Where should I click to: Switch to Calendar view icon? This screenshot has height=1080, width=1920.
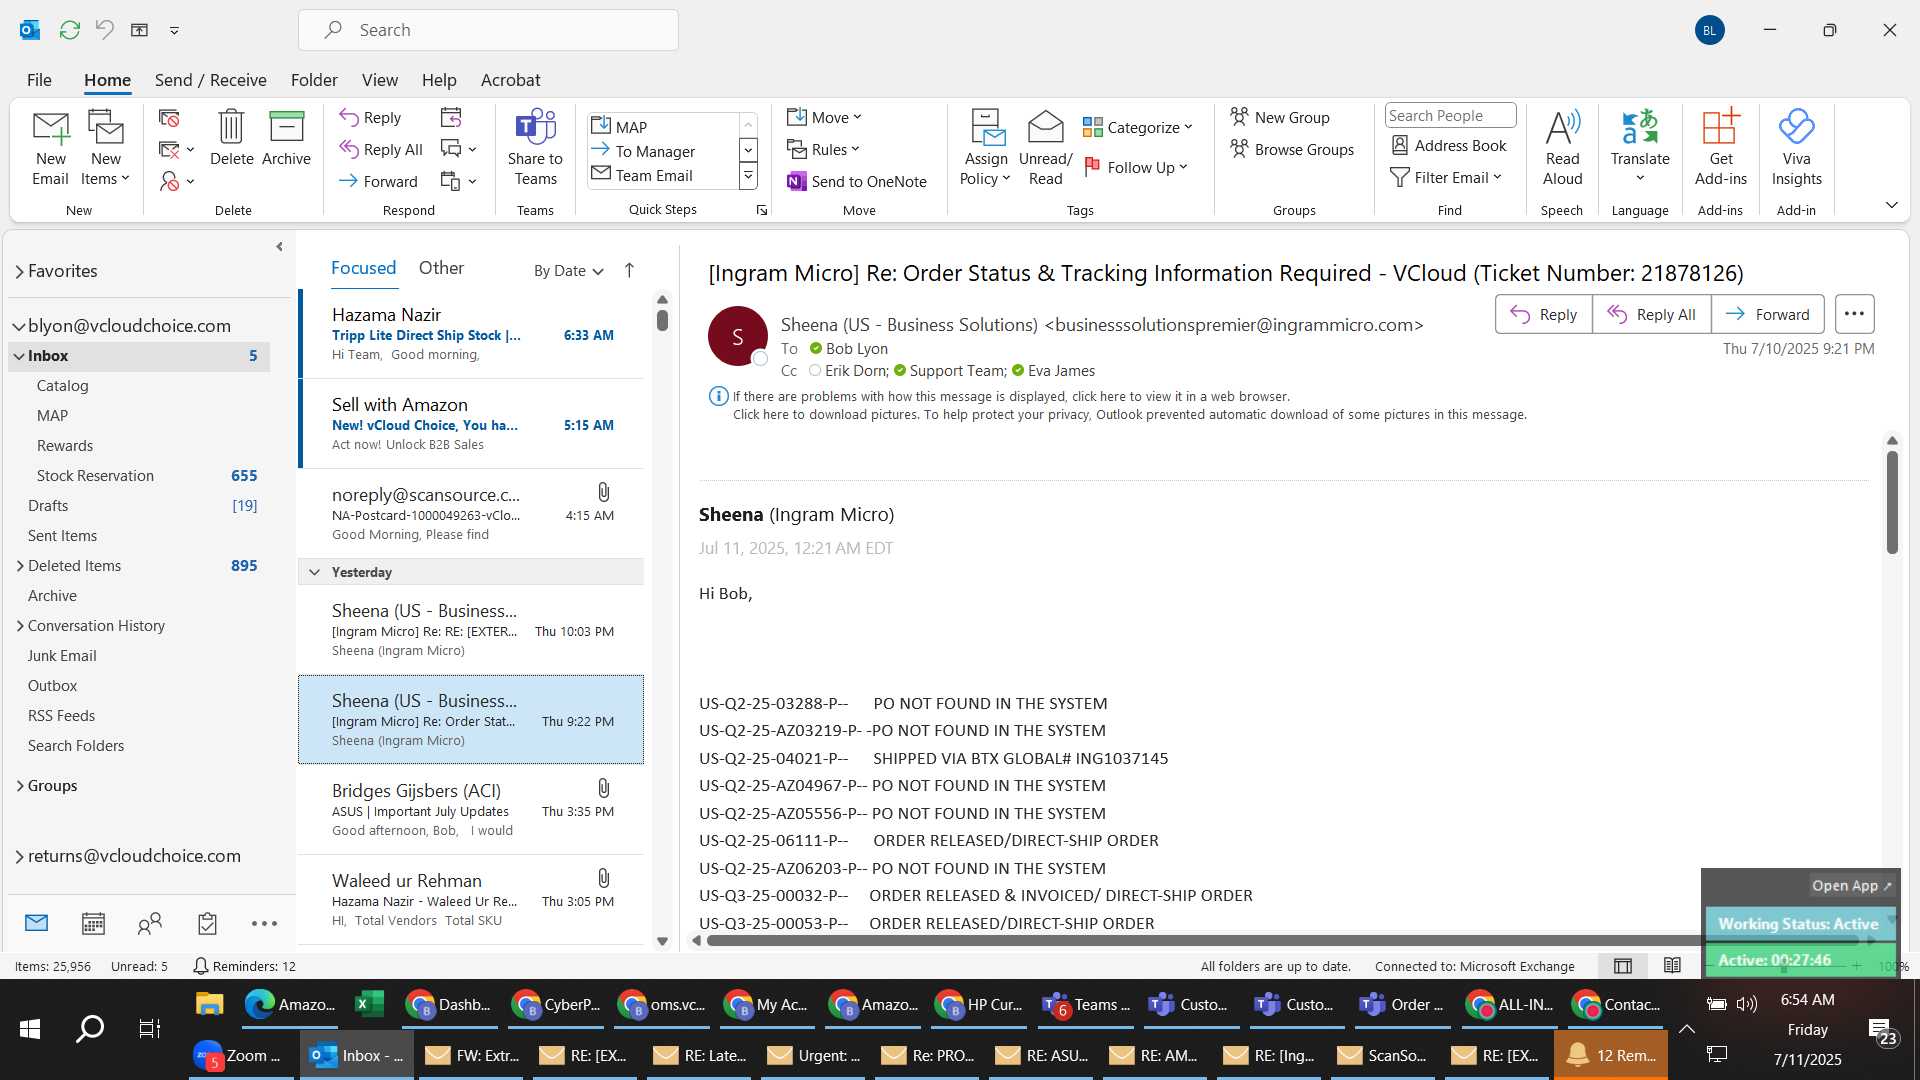[93, 923]
